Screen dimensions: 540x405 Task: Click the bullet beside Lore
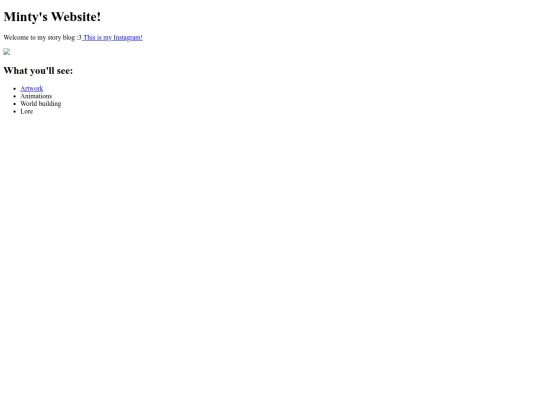[x=15, y=112]
